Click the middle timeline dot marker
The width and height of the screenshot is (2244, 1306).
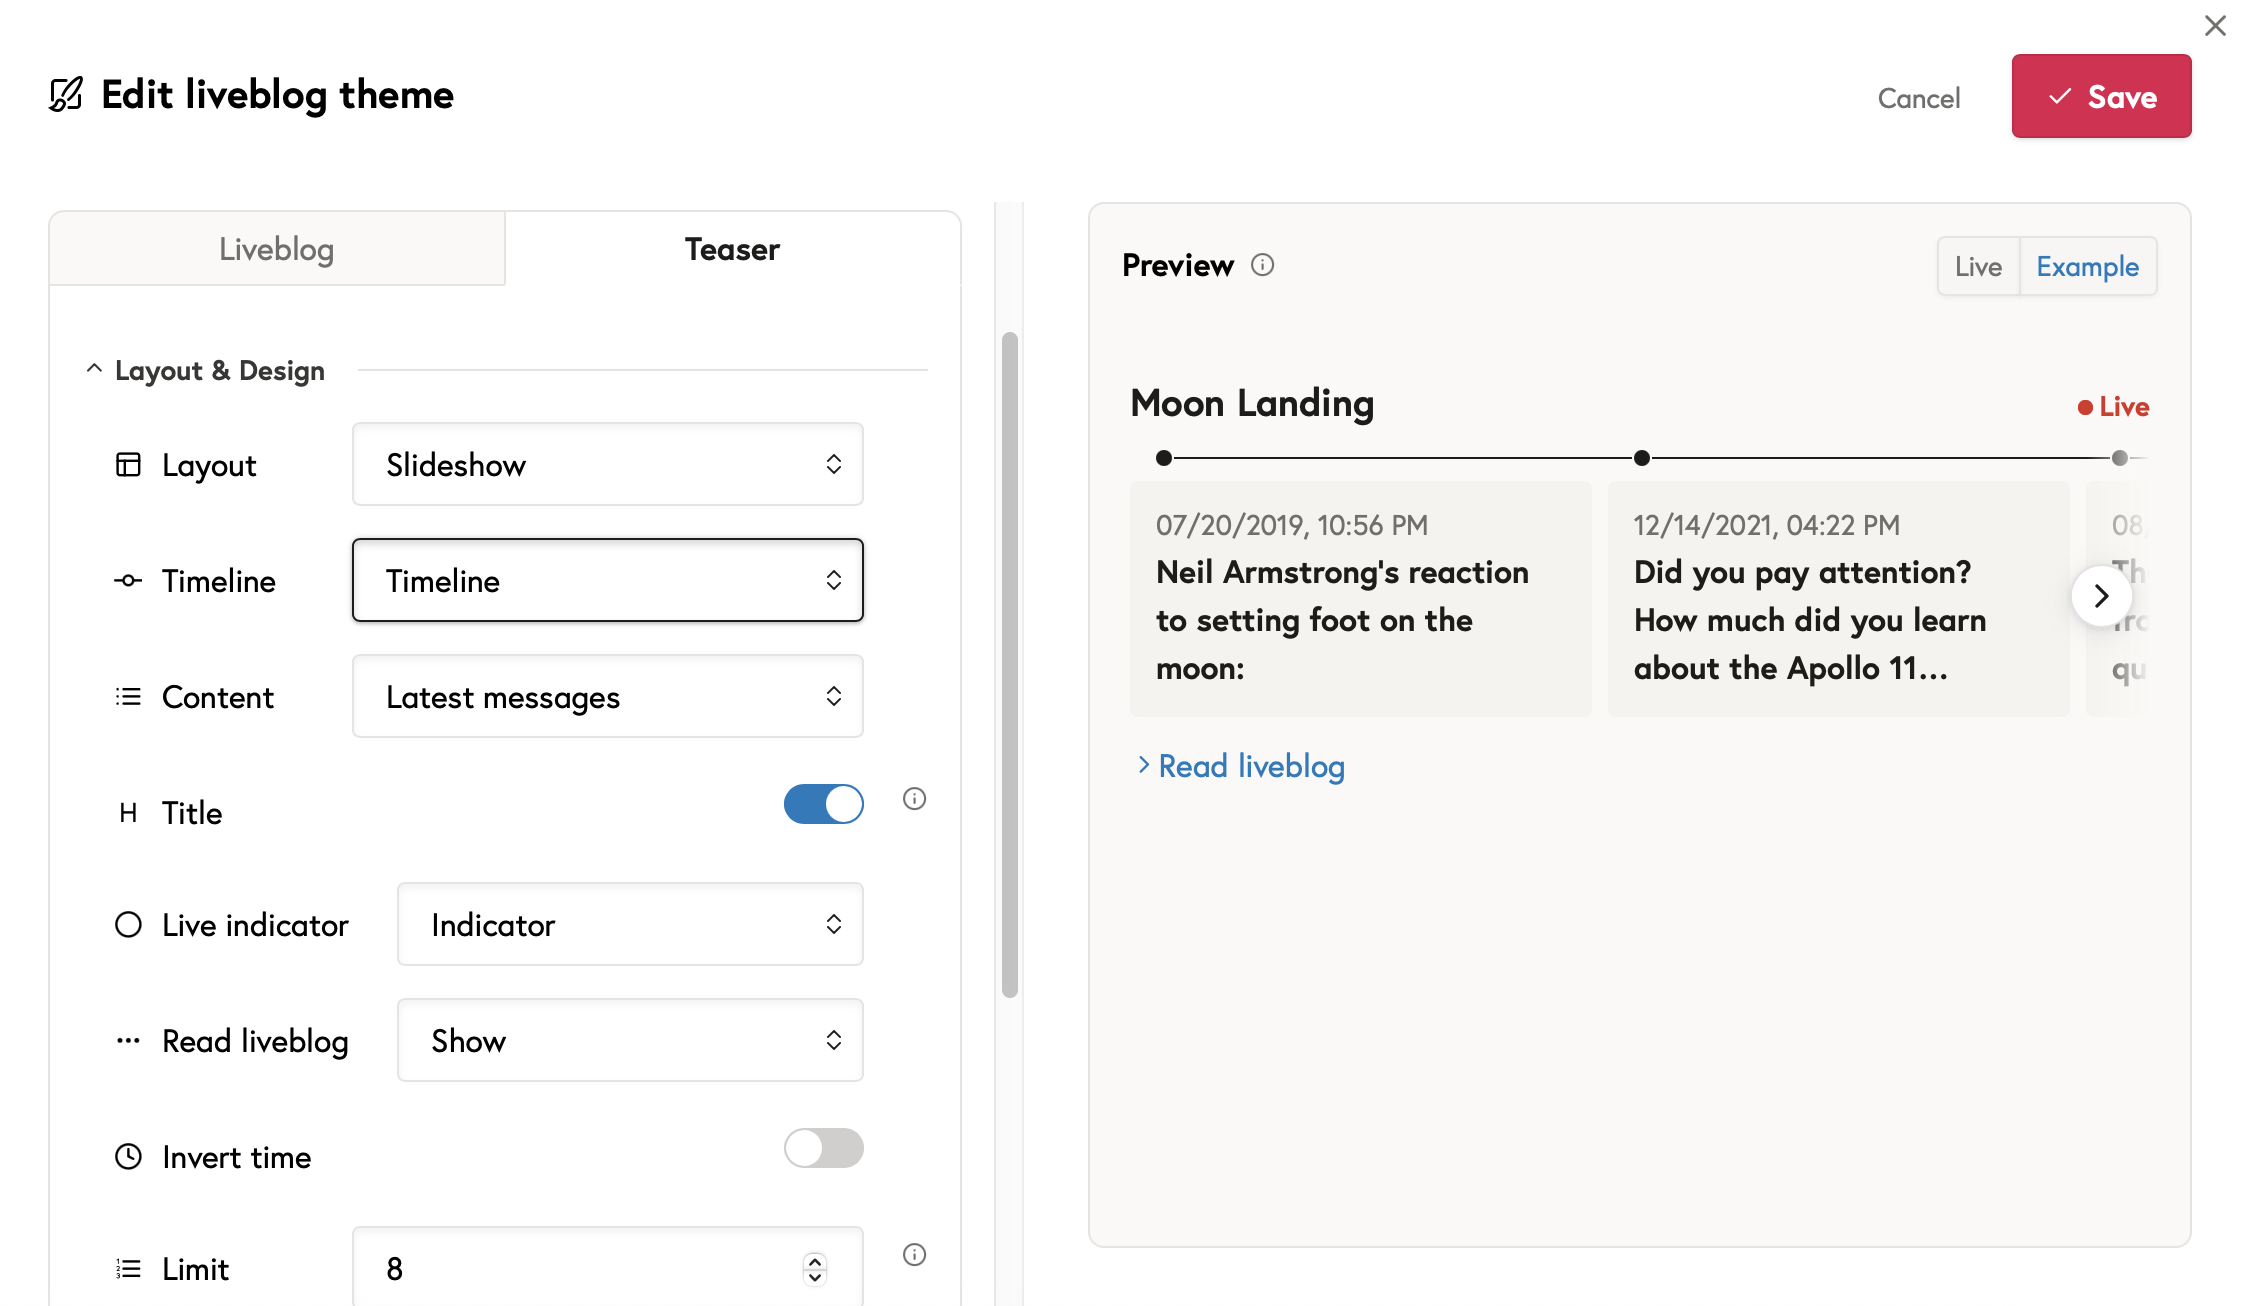[x=1641, y=458]
